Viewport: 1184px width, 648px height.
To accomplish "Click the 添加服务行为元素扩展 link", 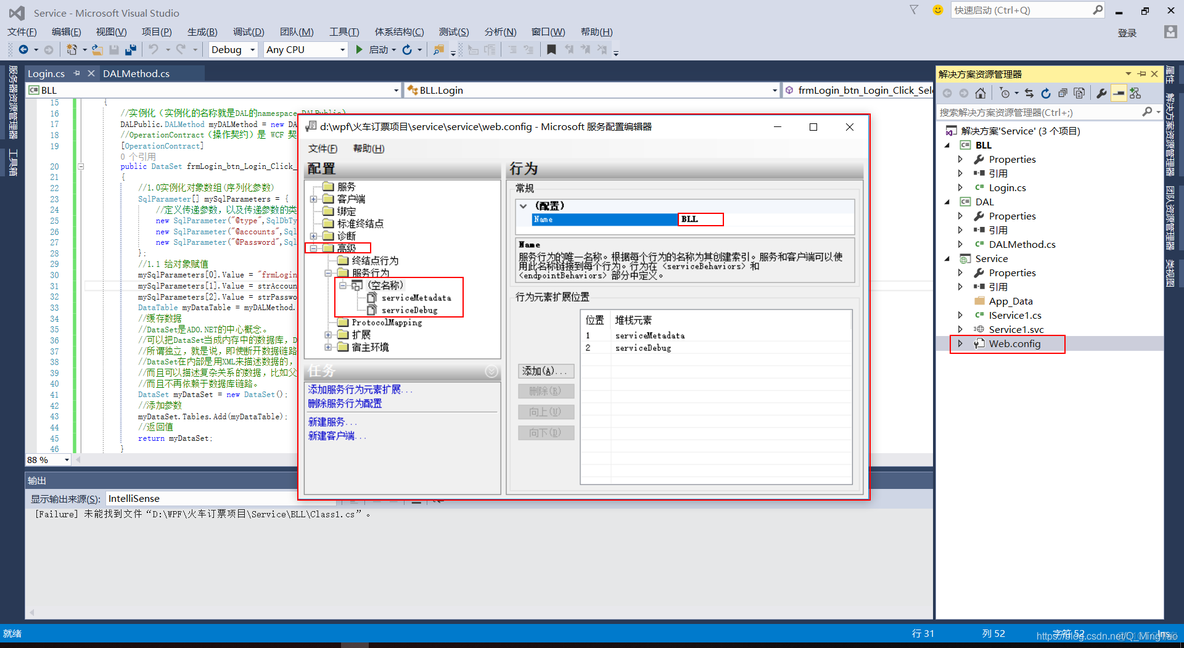I will [x=360, y=390].
